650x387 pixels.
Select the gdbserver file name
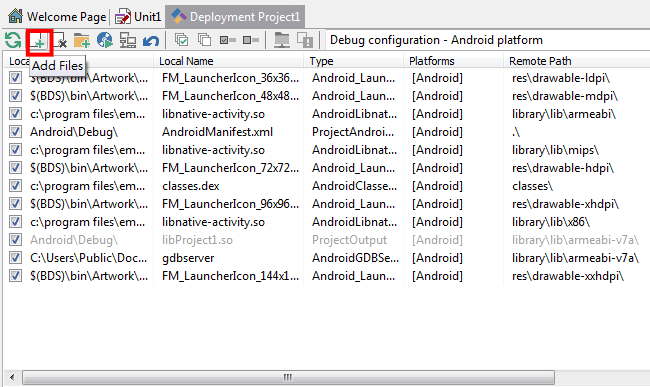coord(188,258)
